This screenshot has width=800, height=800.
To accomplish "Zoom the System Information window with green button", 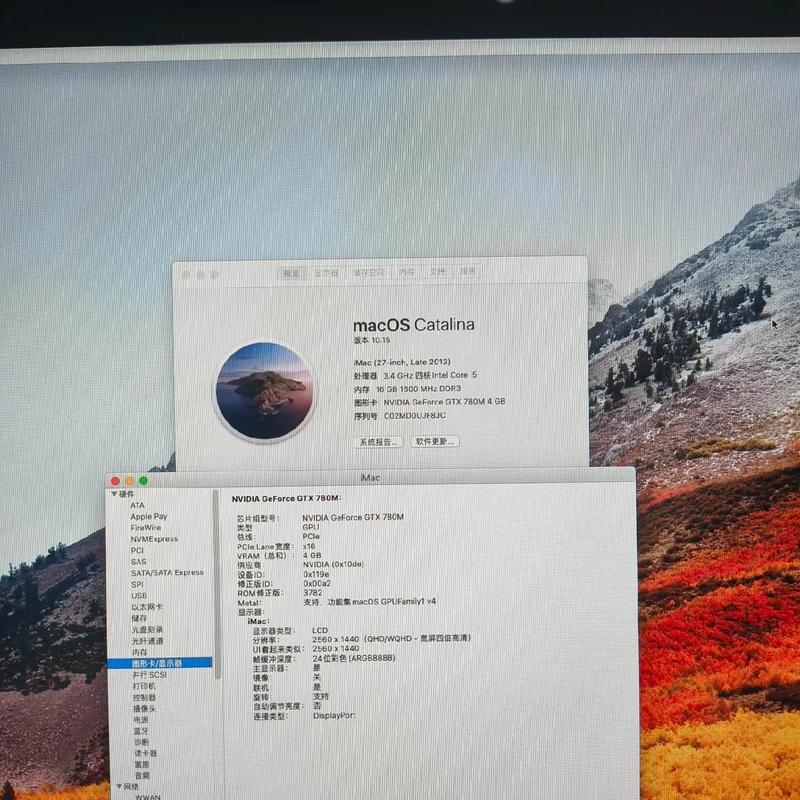I will pyautogui.click(x=143, y=481).
